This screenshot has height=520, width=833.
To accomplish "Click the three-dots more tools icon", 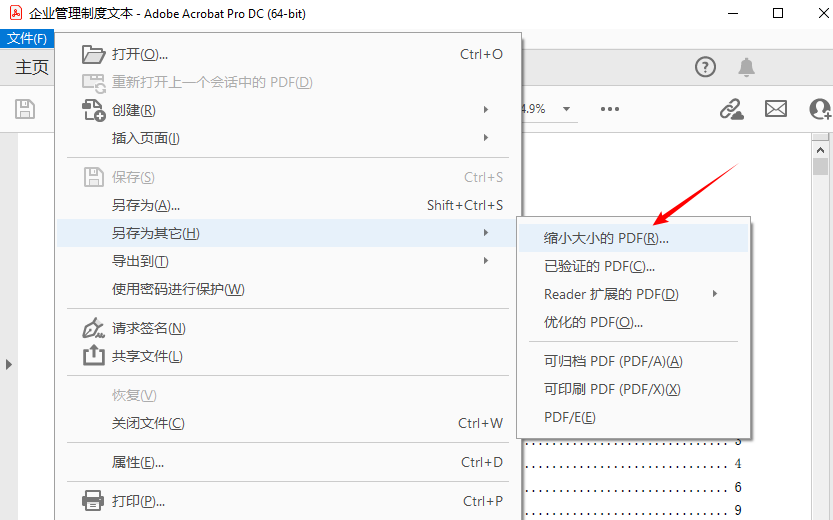I will pos(610,109).
